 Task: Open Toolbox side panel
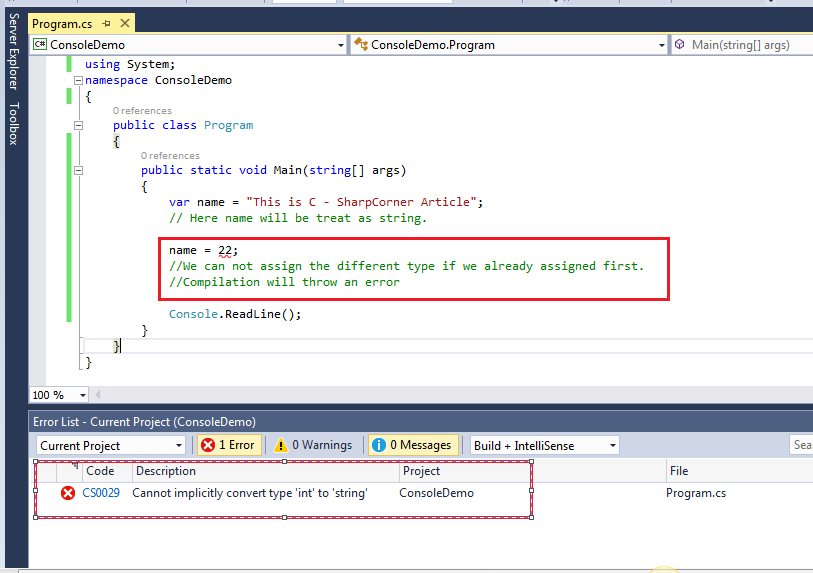pyautogui.click(x=13, y=123)
